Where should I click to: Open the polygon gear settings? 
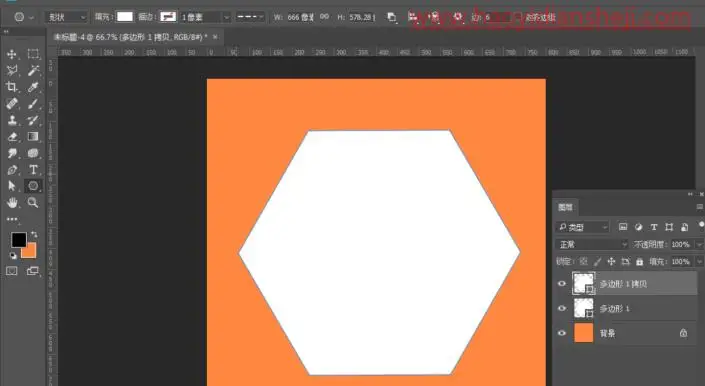pos(458,17)
